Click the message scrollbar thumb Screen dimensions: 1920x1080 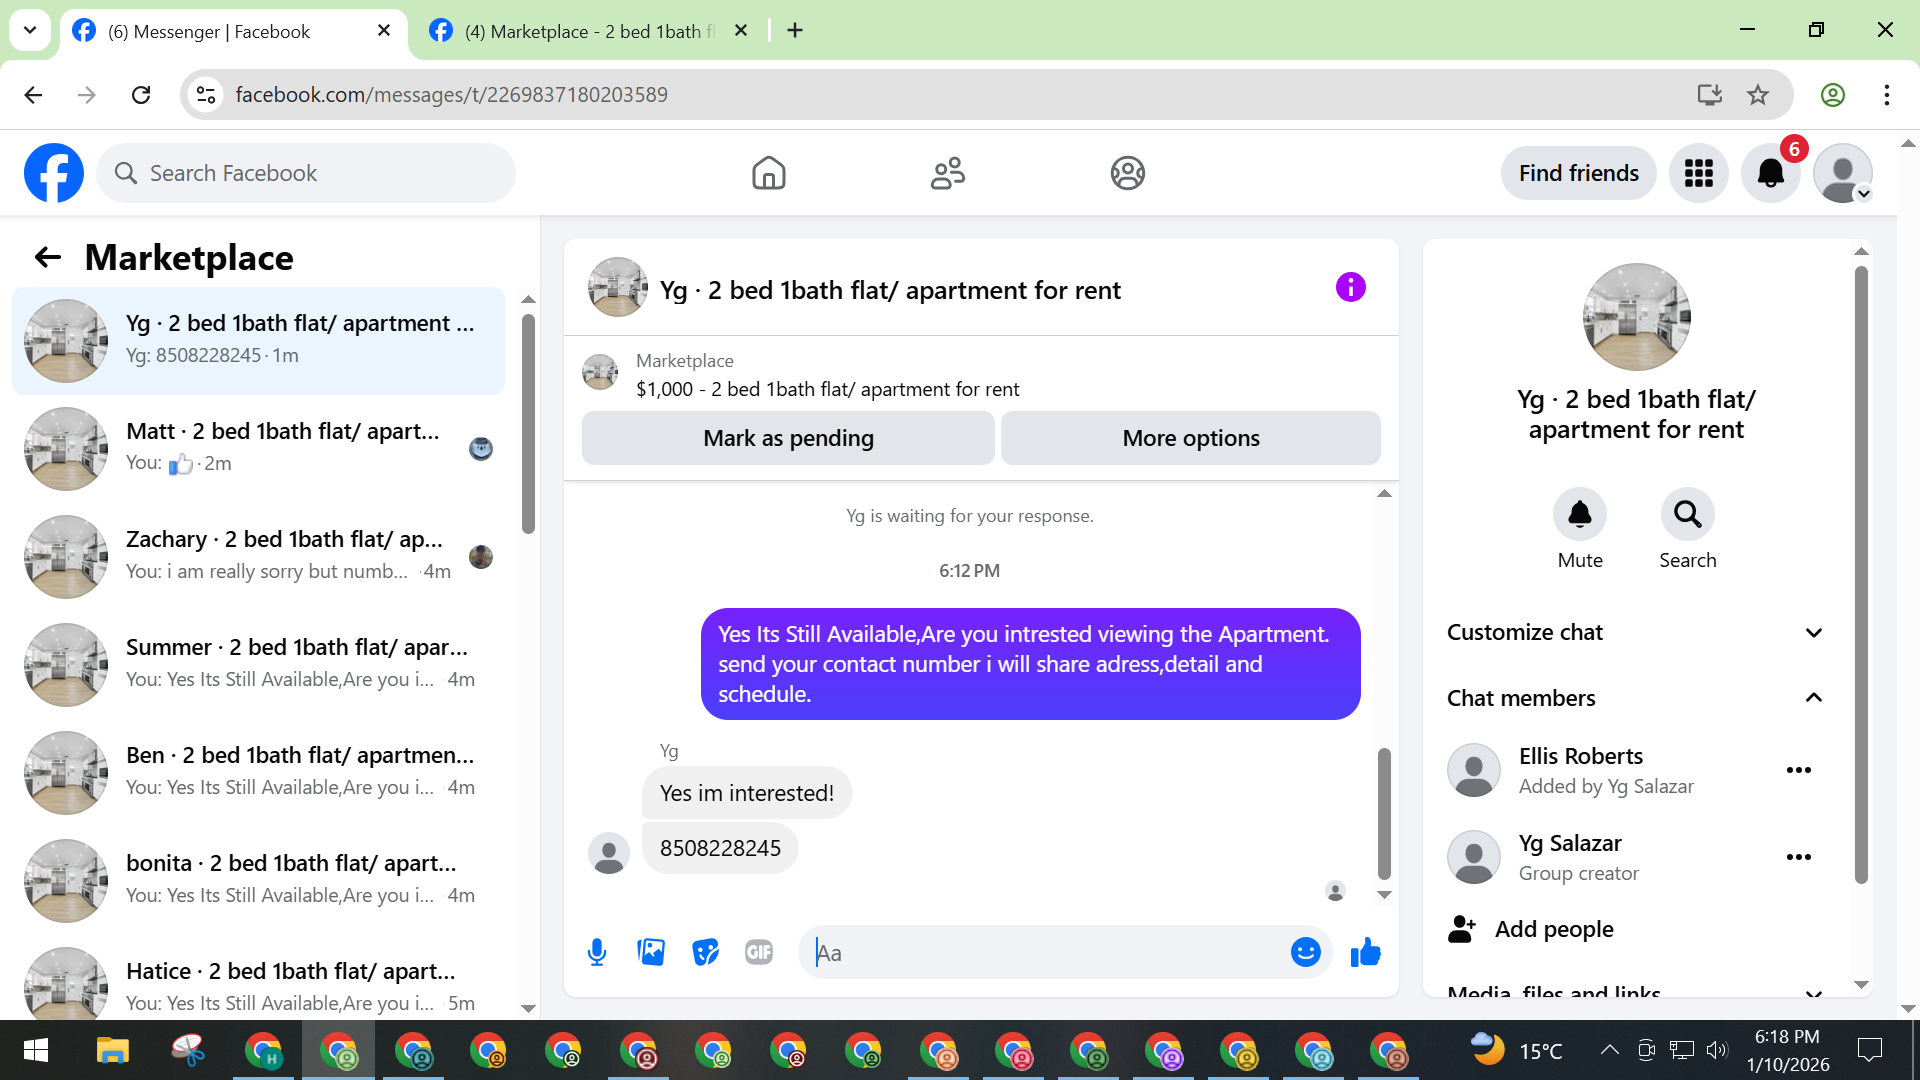point(1384,812)
